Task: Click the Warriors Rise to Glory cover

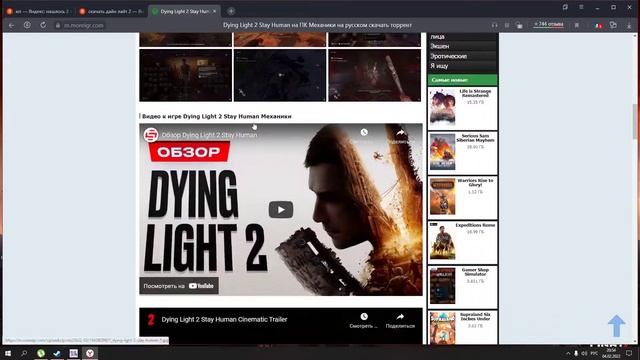Action: tap(442, 197)
